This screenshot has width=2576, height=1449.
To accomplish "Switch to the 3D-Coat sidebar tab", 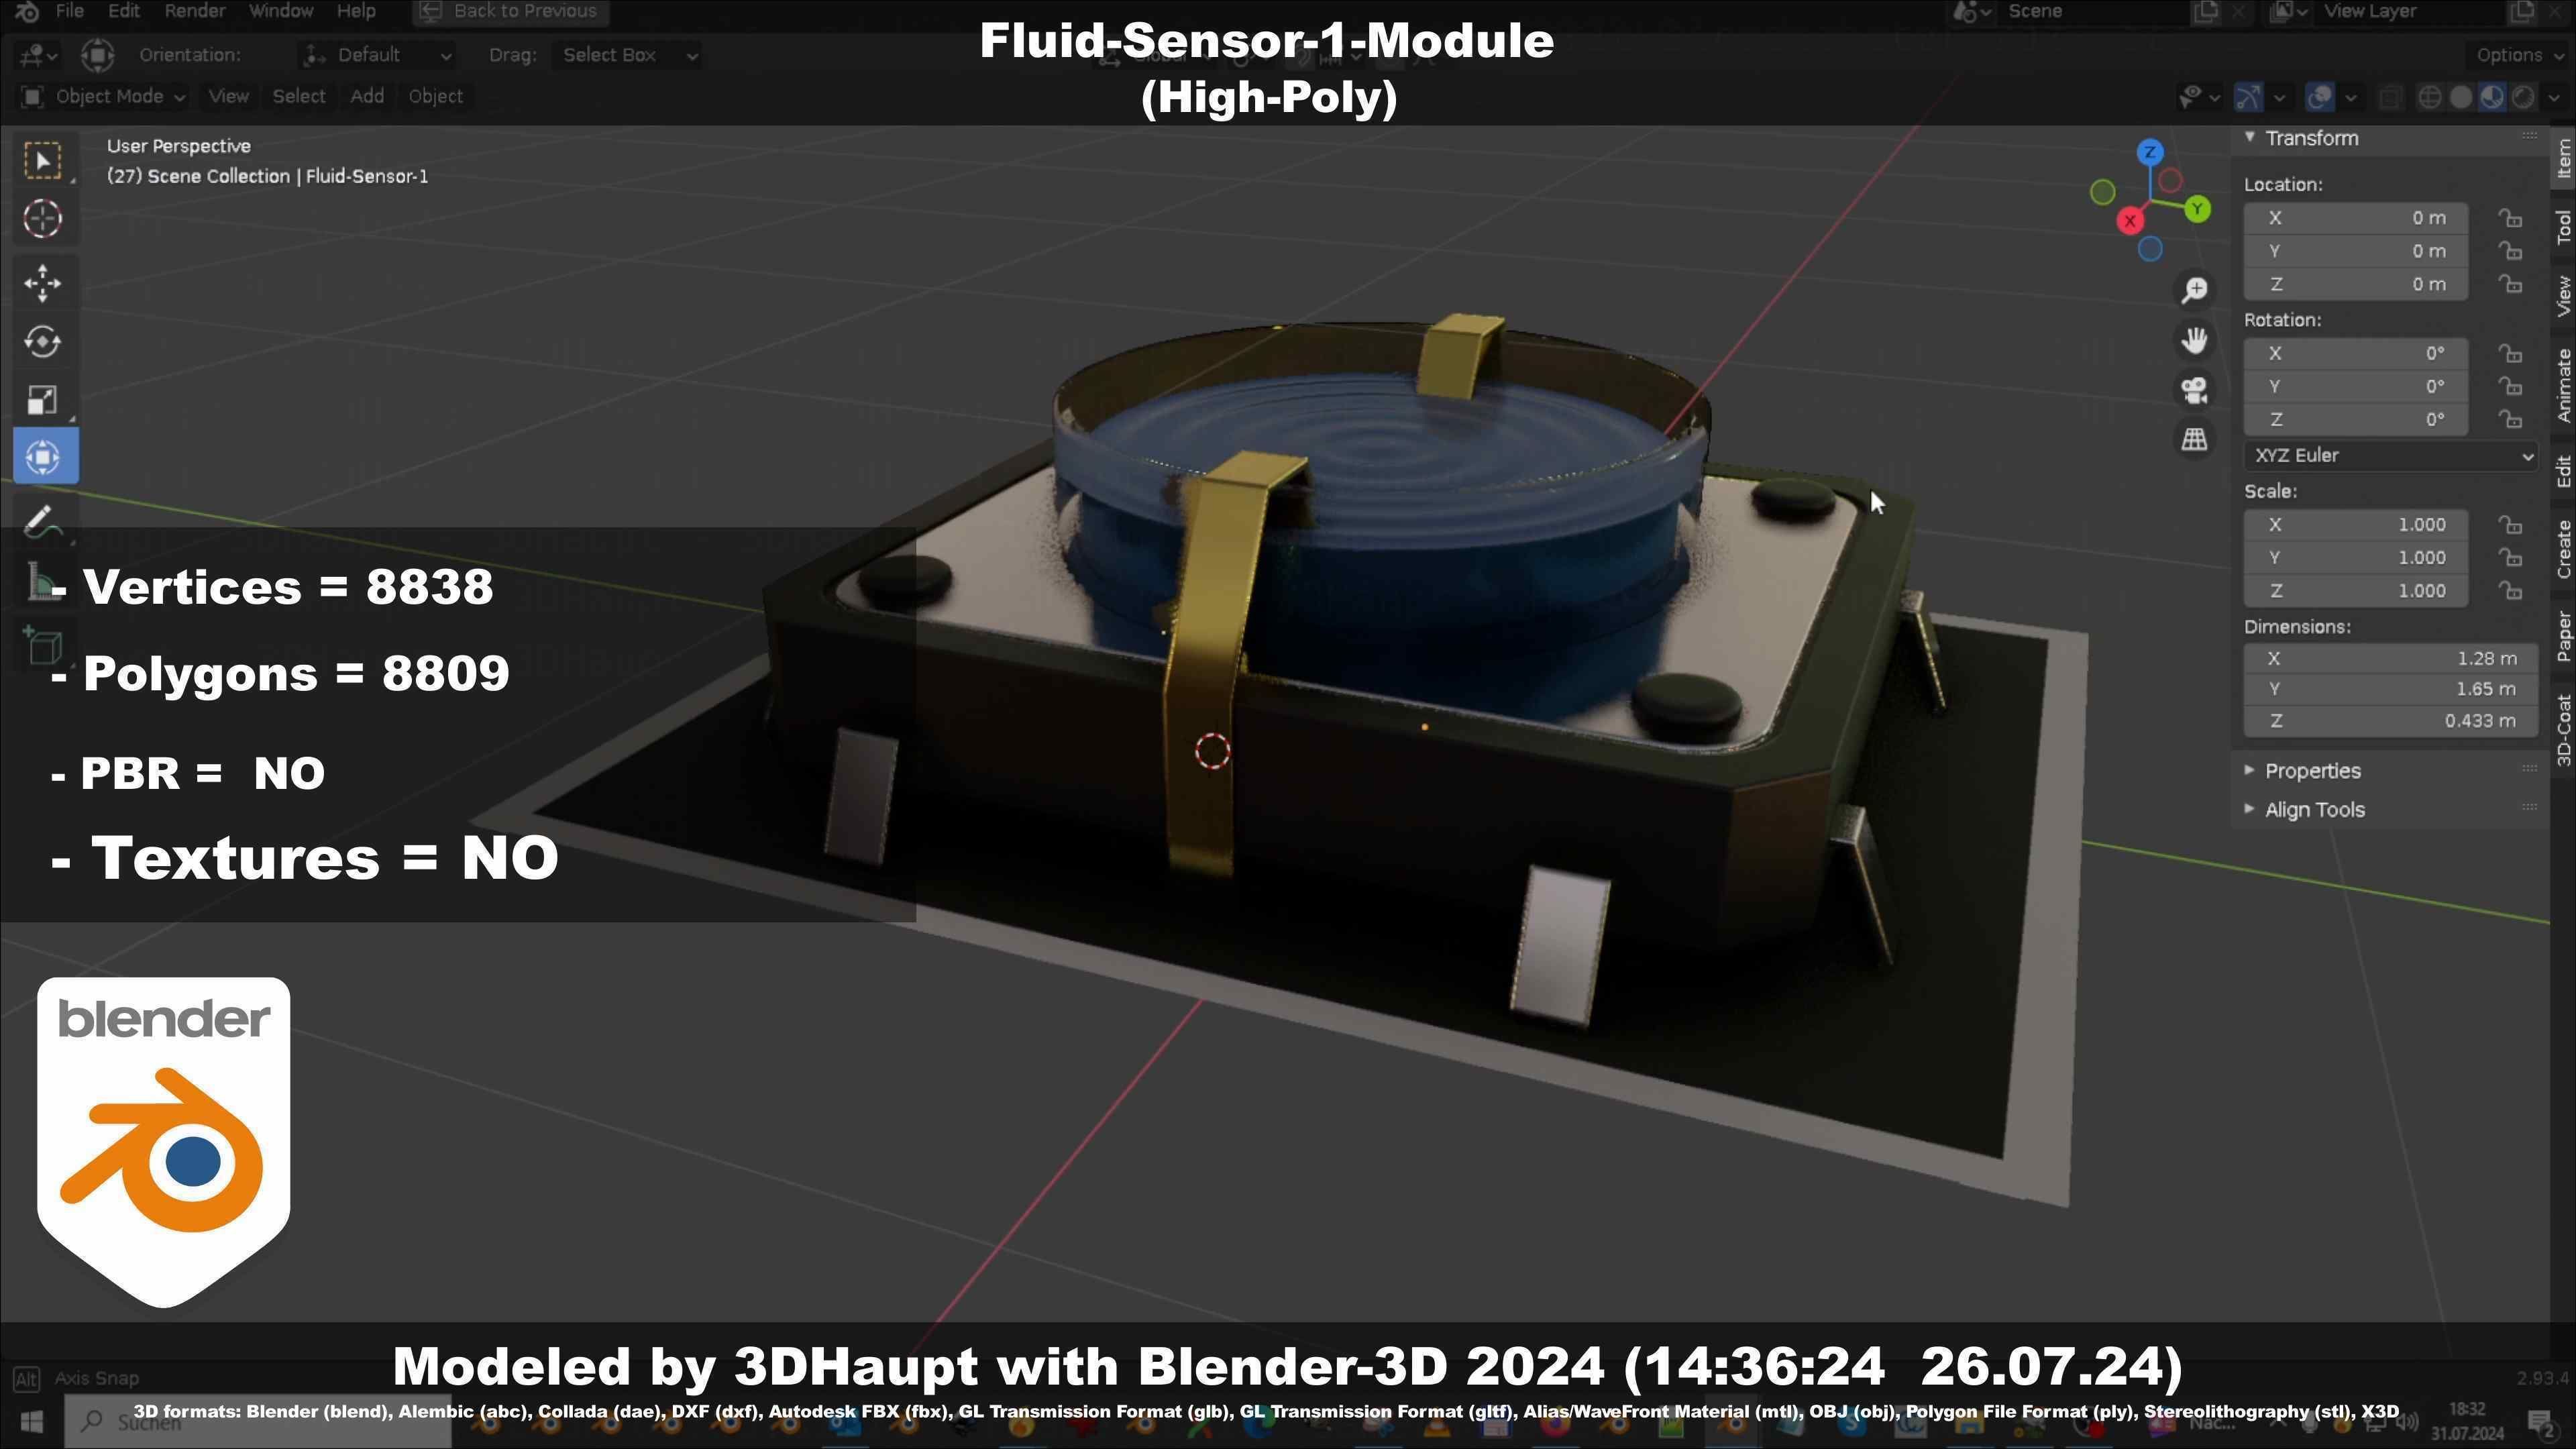I will click(x=2563, y=730).
